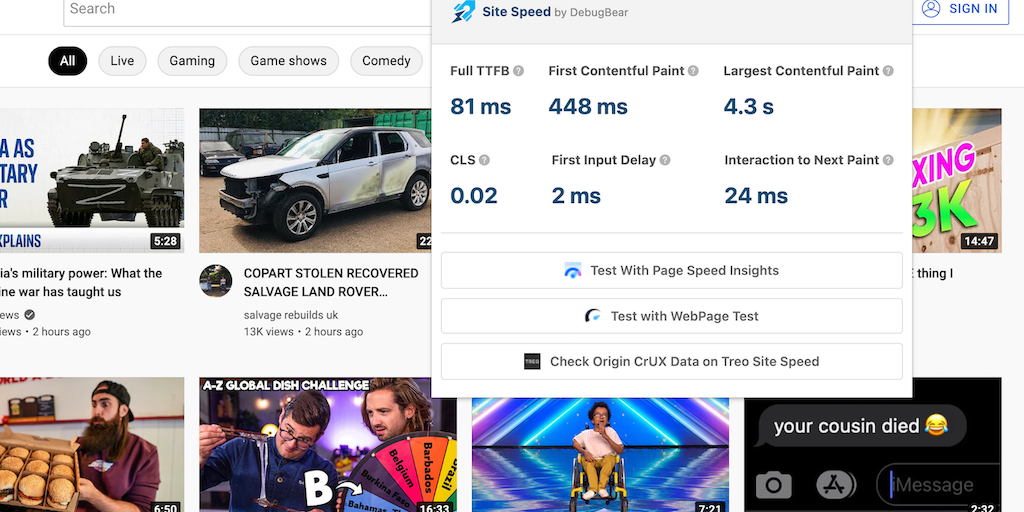The image size is (1024, 512).
Task: Click the 5:28 duration badge
Action: pos(165,242)
